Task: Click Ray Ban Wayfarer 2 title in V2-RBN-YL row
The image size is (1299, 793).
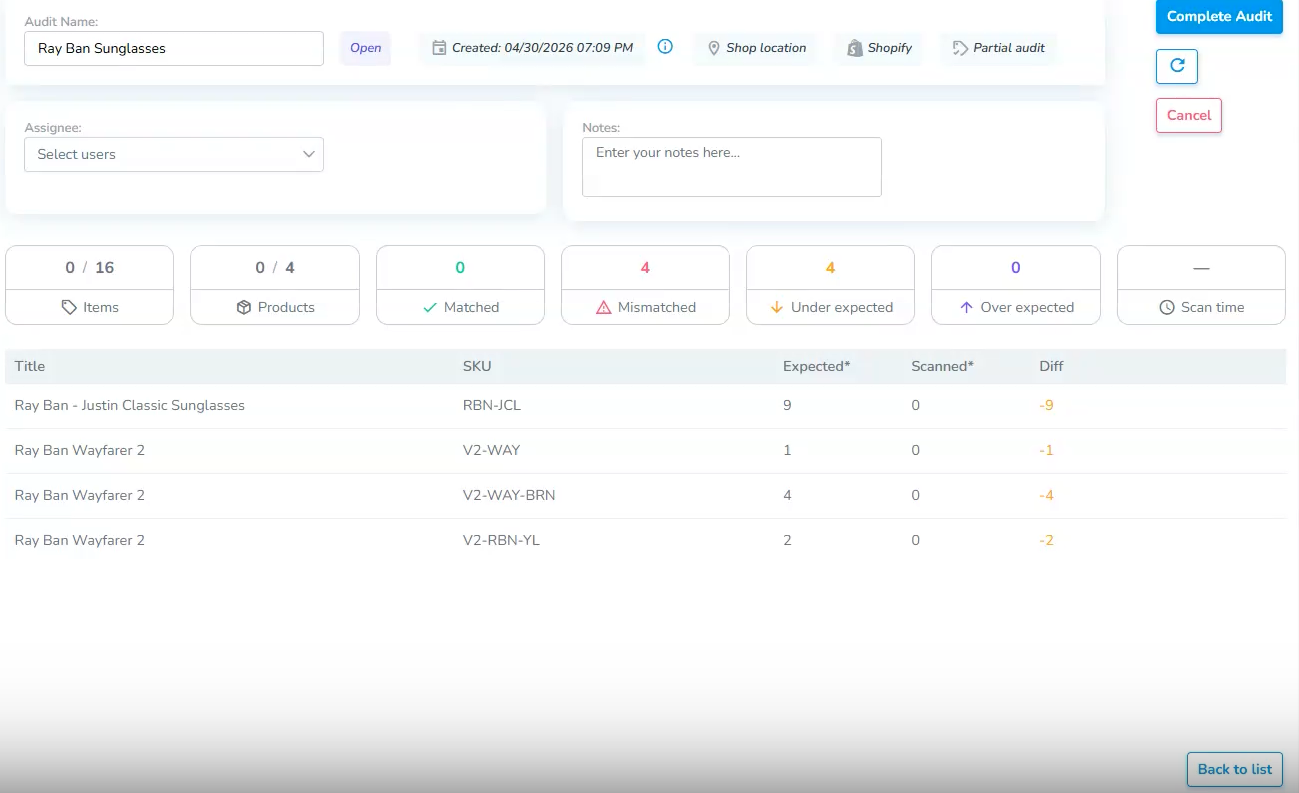Action: [80, 540]
